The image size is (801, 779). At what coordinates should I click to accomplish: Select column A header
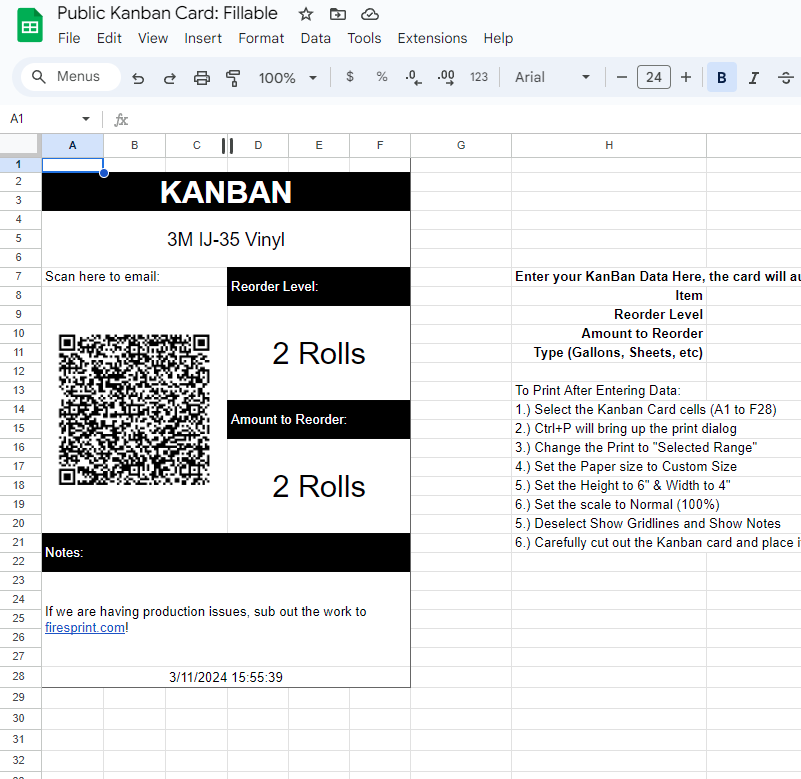click(73, 146)
